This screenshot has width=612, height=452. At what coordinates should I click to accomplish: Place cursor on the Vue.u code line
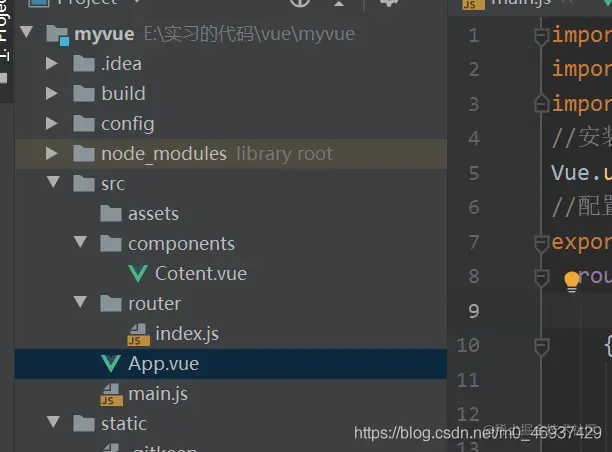[x=581, y=173]
